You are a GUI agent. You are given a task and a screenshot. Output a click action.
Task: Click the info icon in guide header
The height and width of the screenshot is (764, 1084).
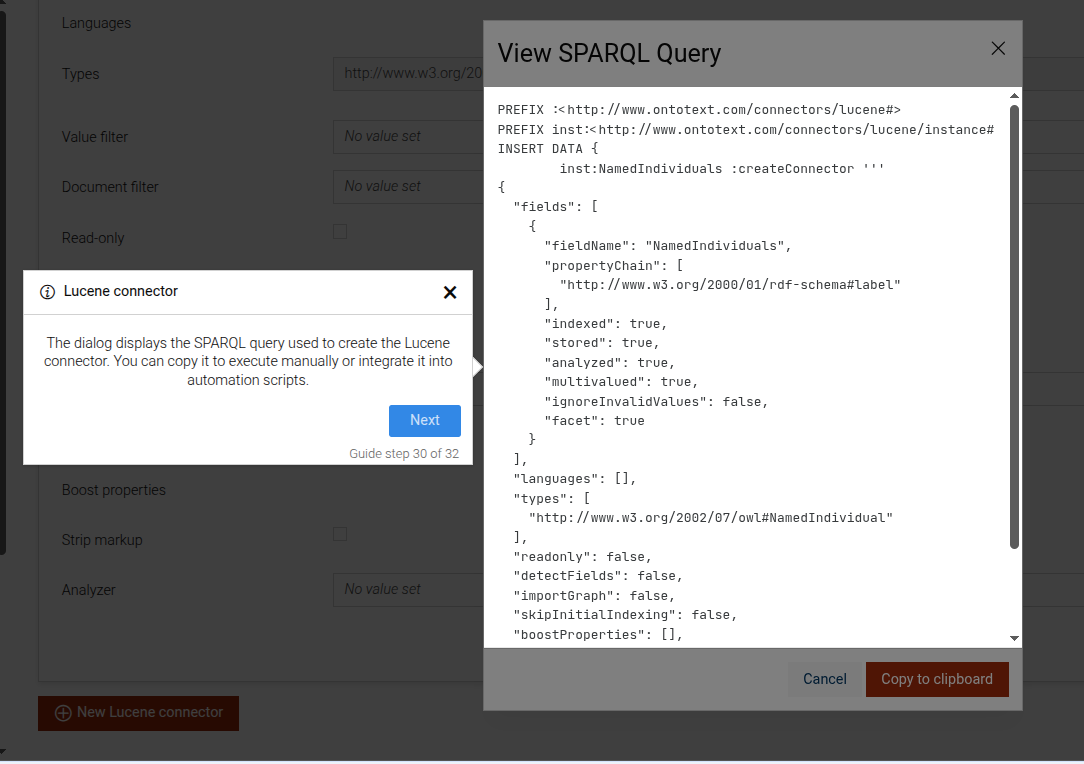tap(47, 292)
